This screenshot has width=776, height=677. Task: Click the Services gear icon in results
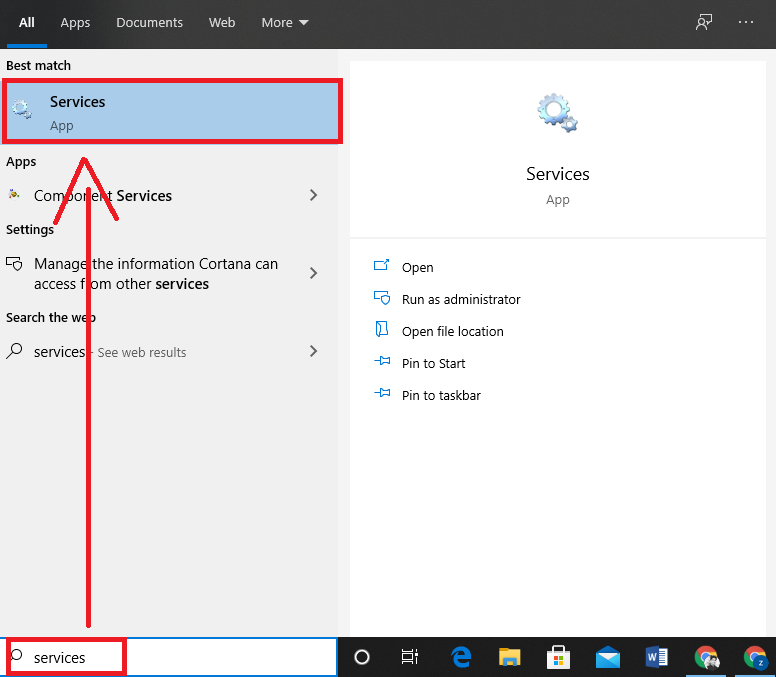22,109
